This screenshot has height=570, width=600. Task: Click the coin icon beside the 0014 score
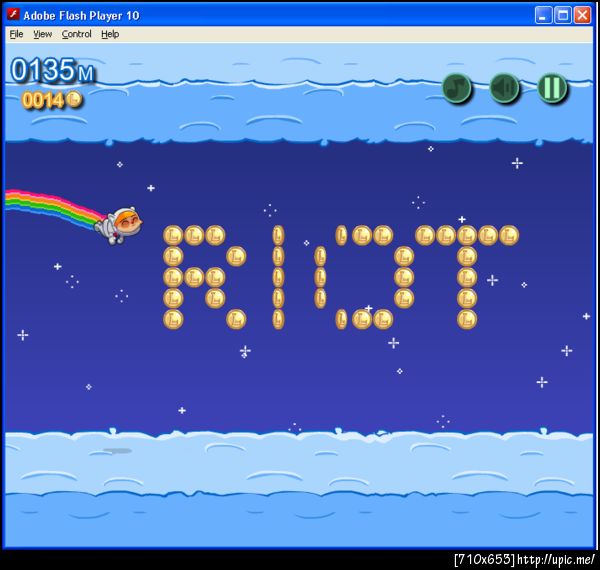[74, 99]
